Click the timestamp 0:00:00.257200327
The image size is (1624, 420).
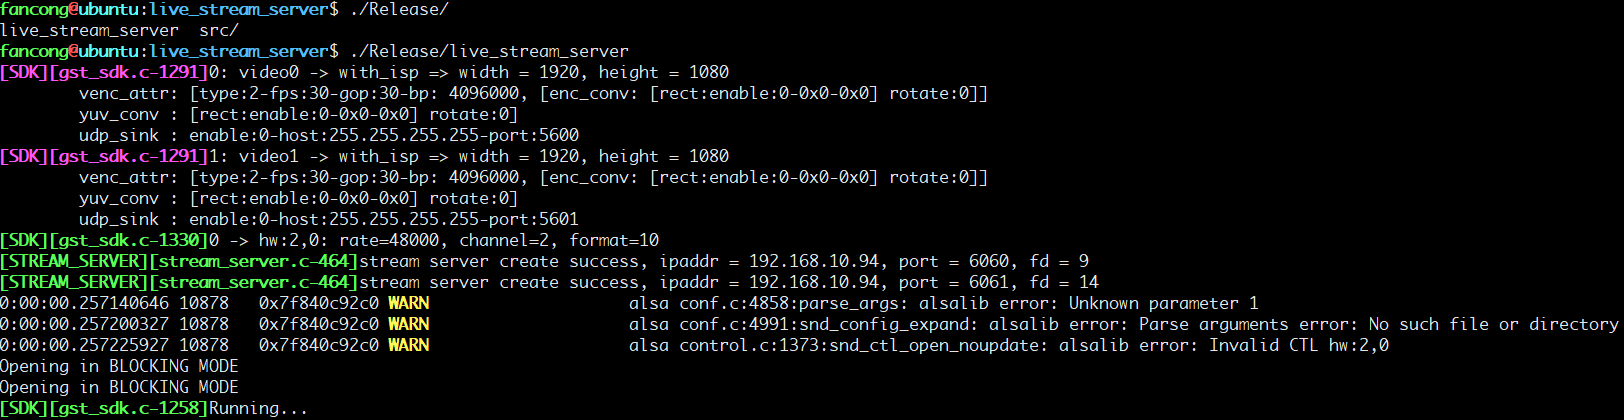pyautogui.click(x=84, y=325)
